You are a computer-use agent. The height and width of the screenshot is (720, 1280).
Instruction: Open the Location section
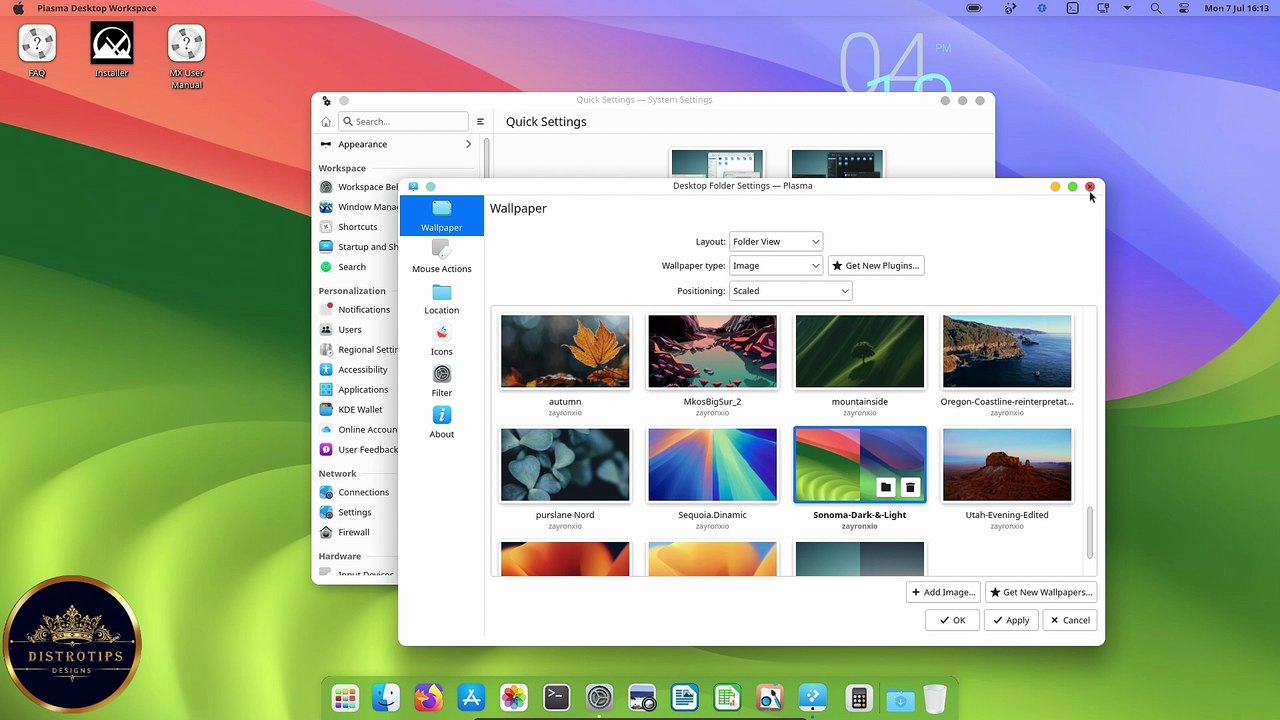click(441, 298)
